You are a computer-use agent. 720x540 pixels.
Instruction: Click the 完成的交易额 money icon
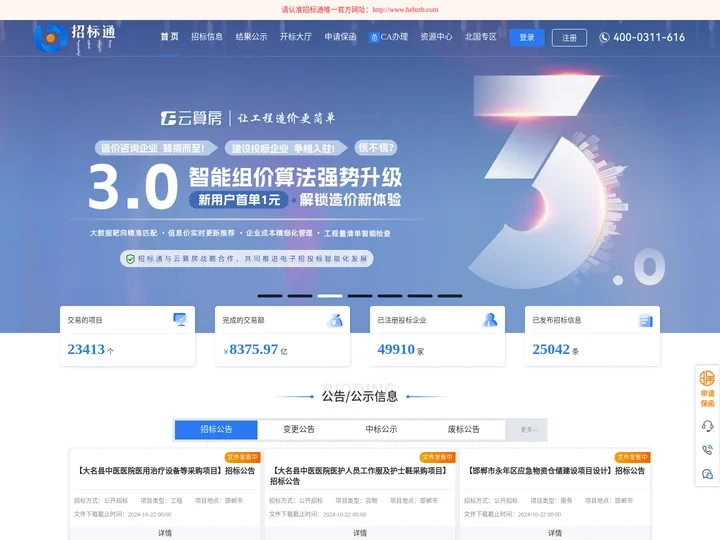(335, 320)
